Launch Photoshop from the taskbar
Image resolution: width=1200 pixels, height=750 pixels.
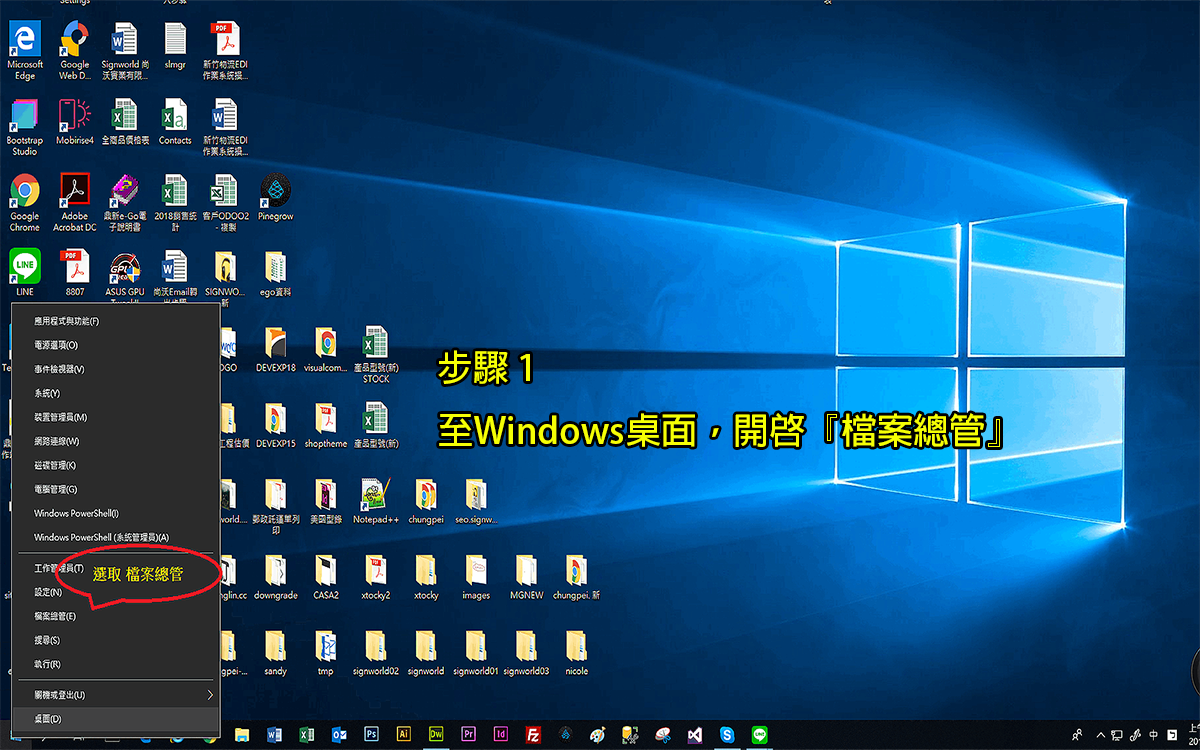(x=371, y=733)
